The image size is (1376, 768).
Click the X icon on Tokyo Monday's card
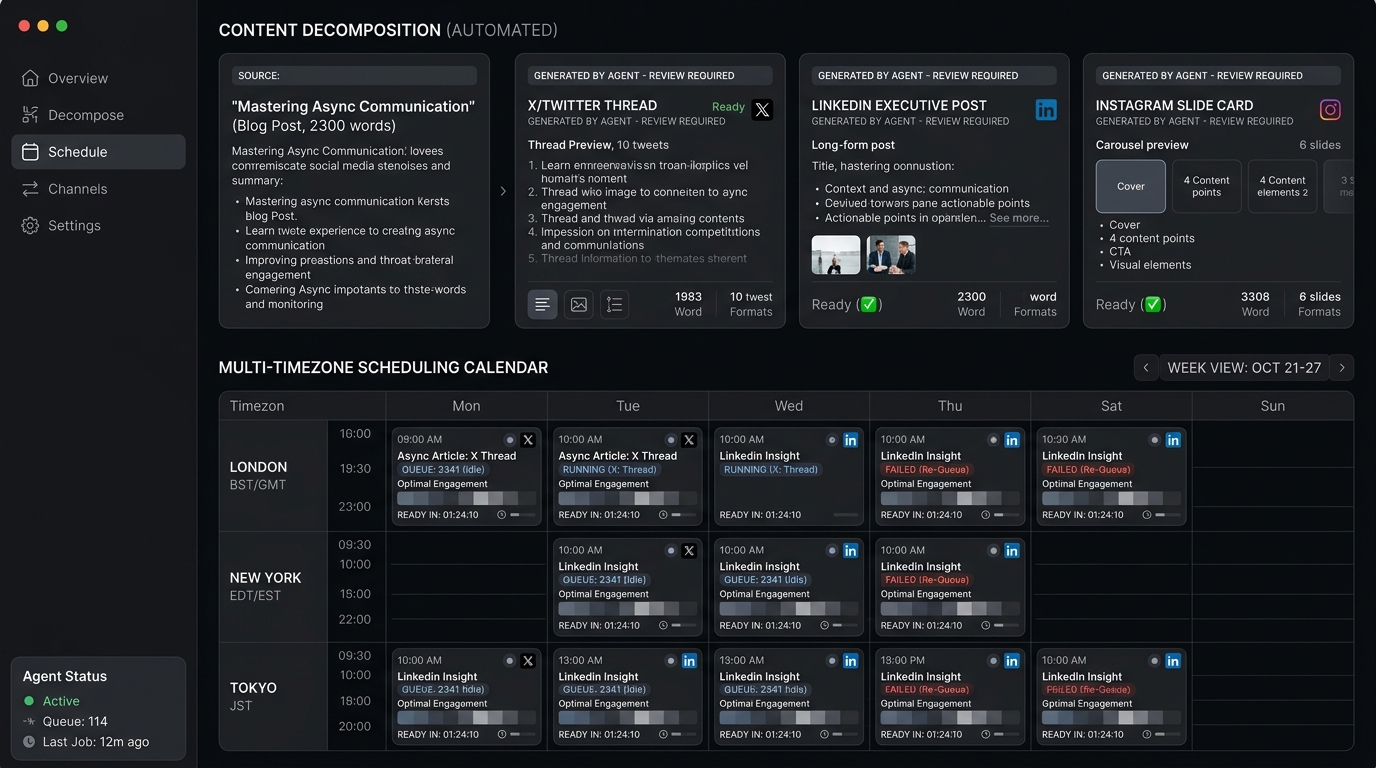pyautogui.click(x=528, y=660)
